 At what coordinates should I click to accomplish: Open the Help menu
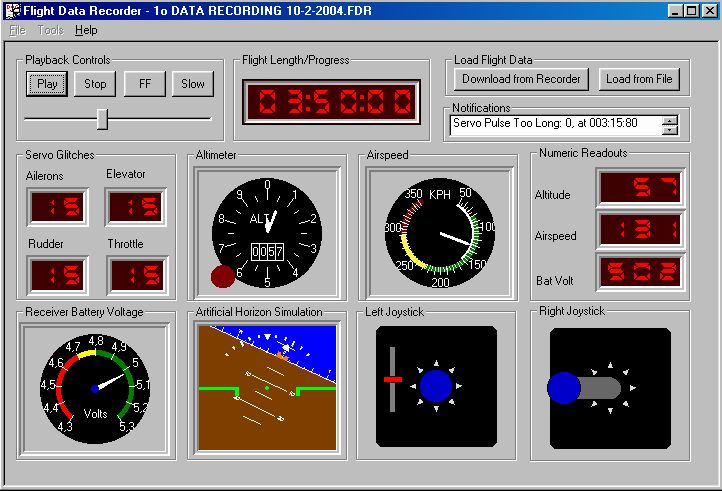86,30
